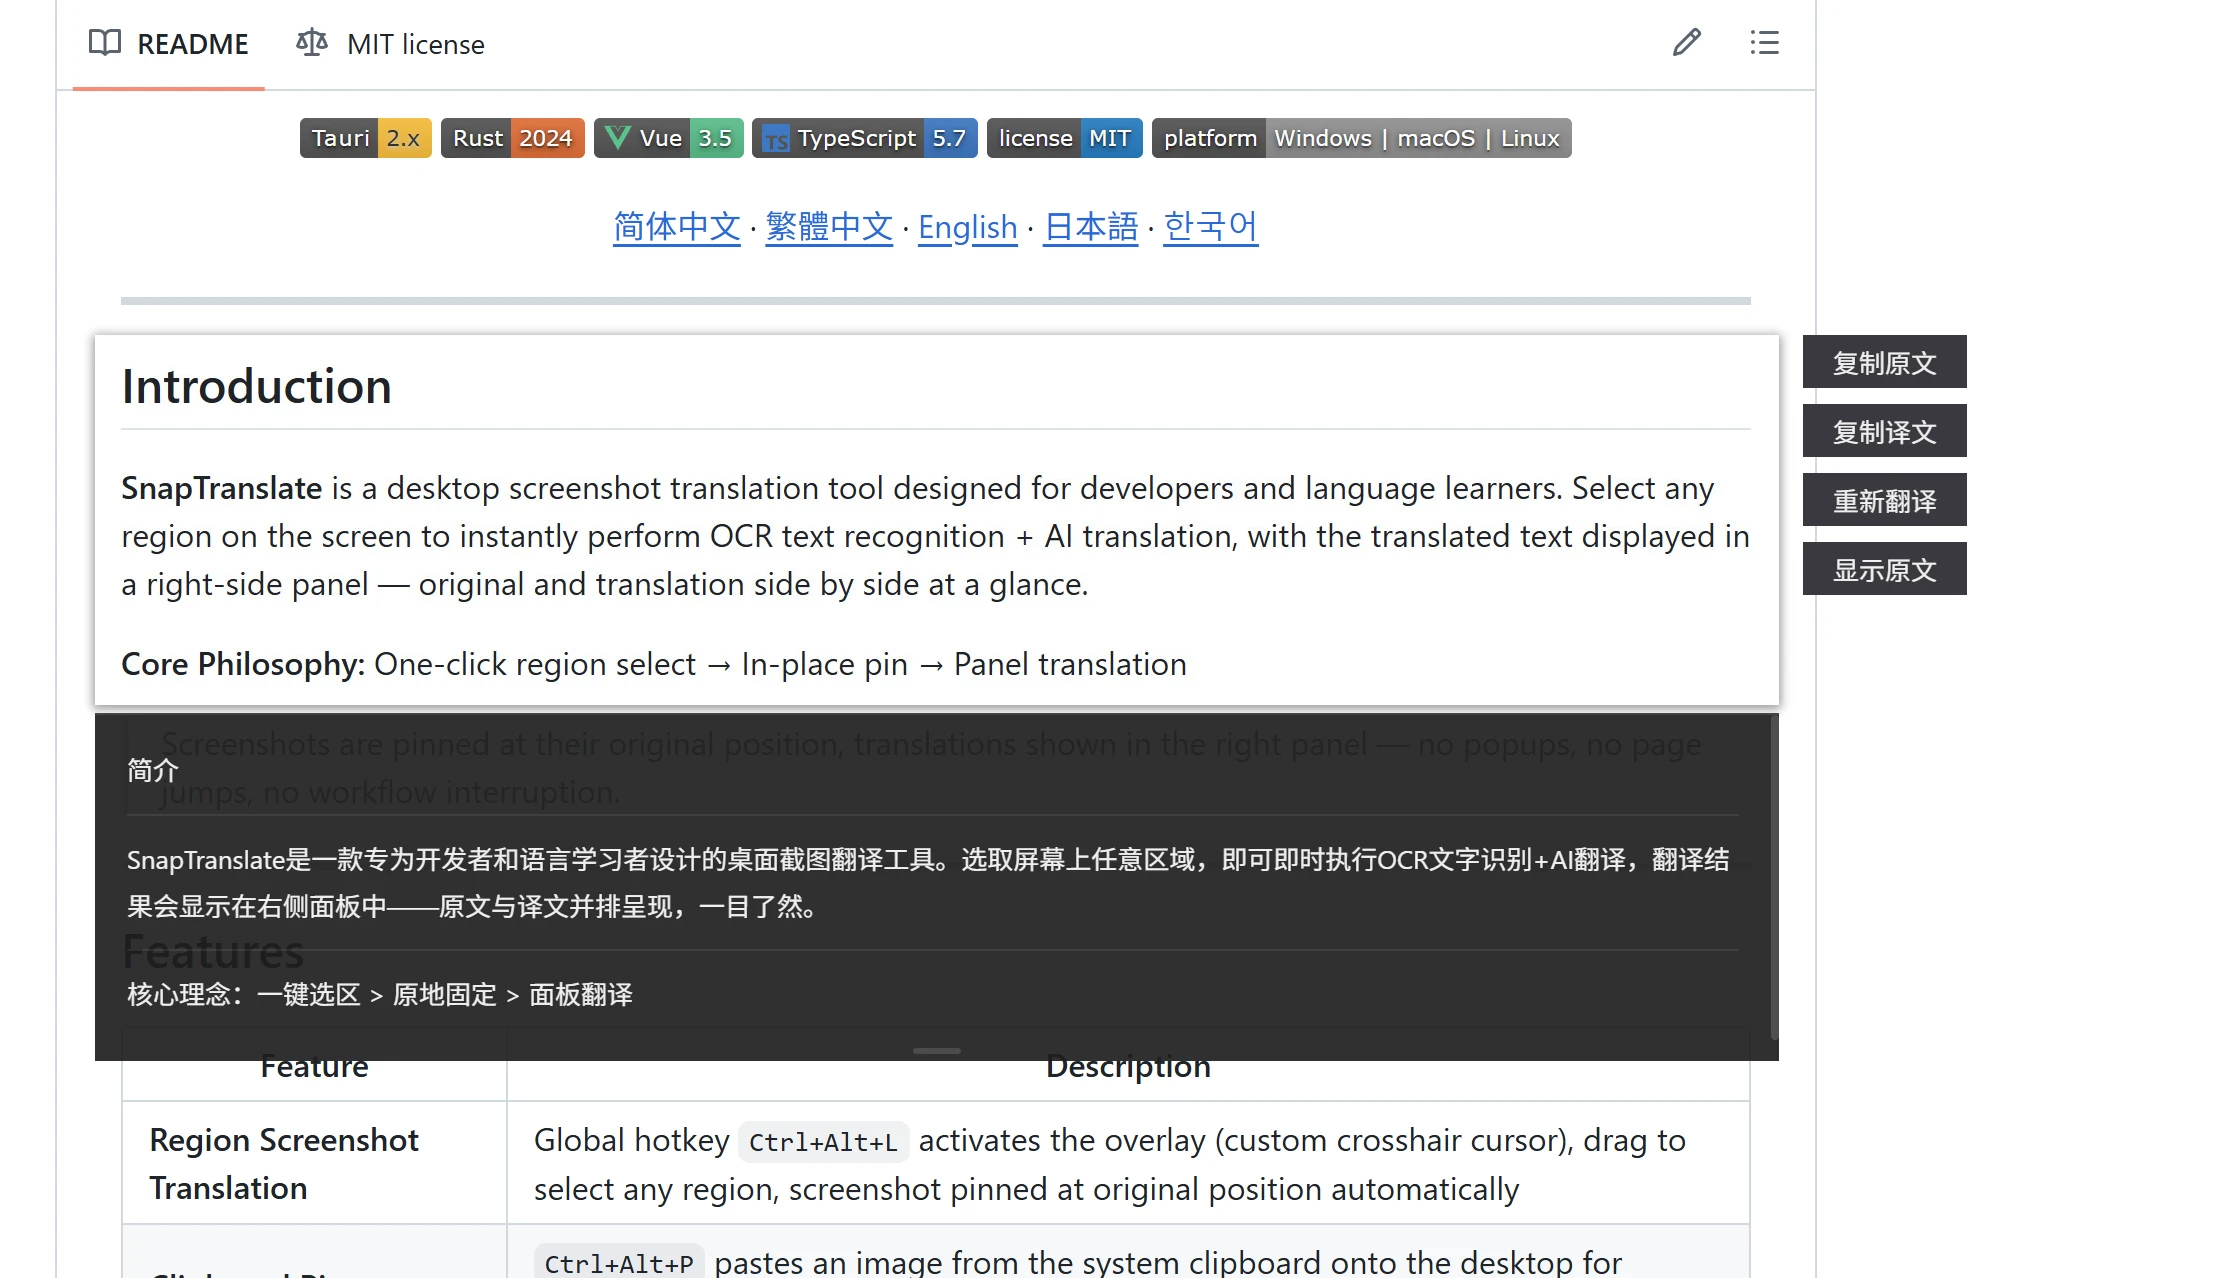
Task: Click the bold SnapTranslate text
Action: point(222,488)
